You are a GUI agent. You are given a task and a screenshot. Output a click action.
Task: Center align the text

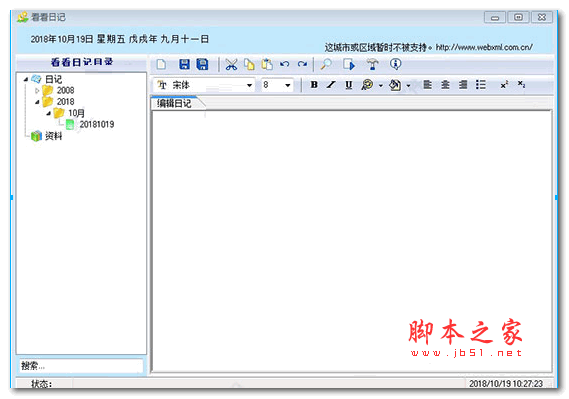click(445, 85)
